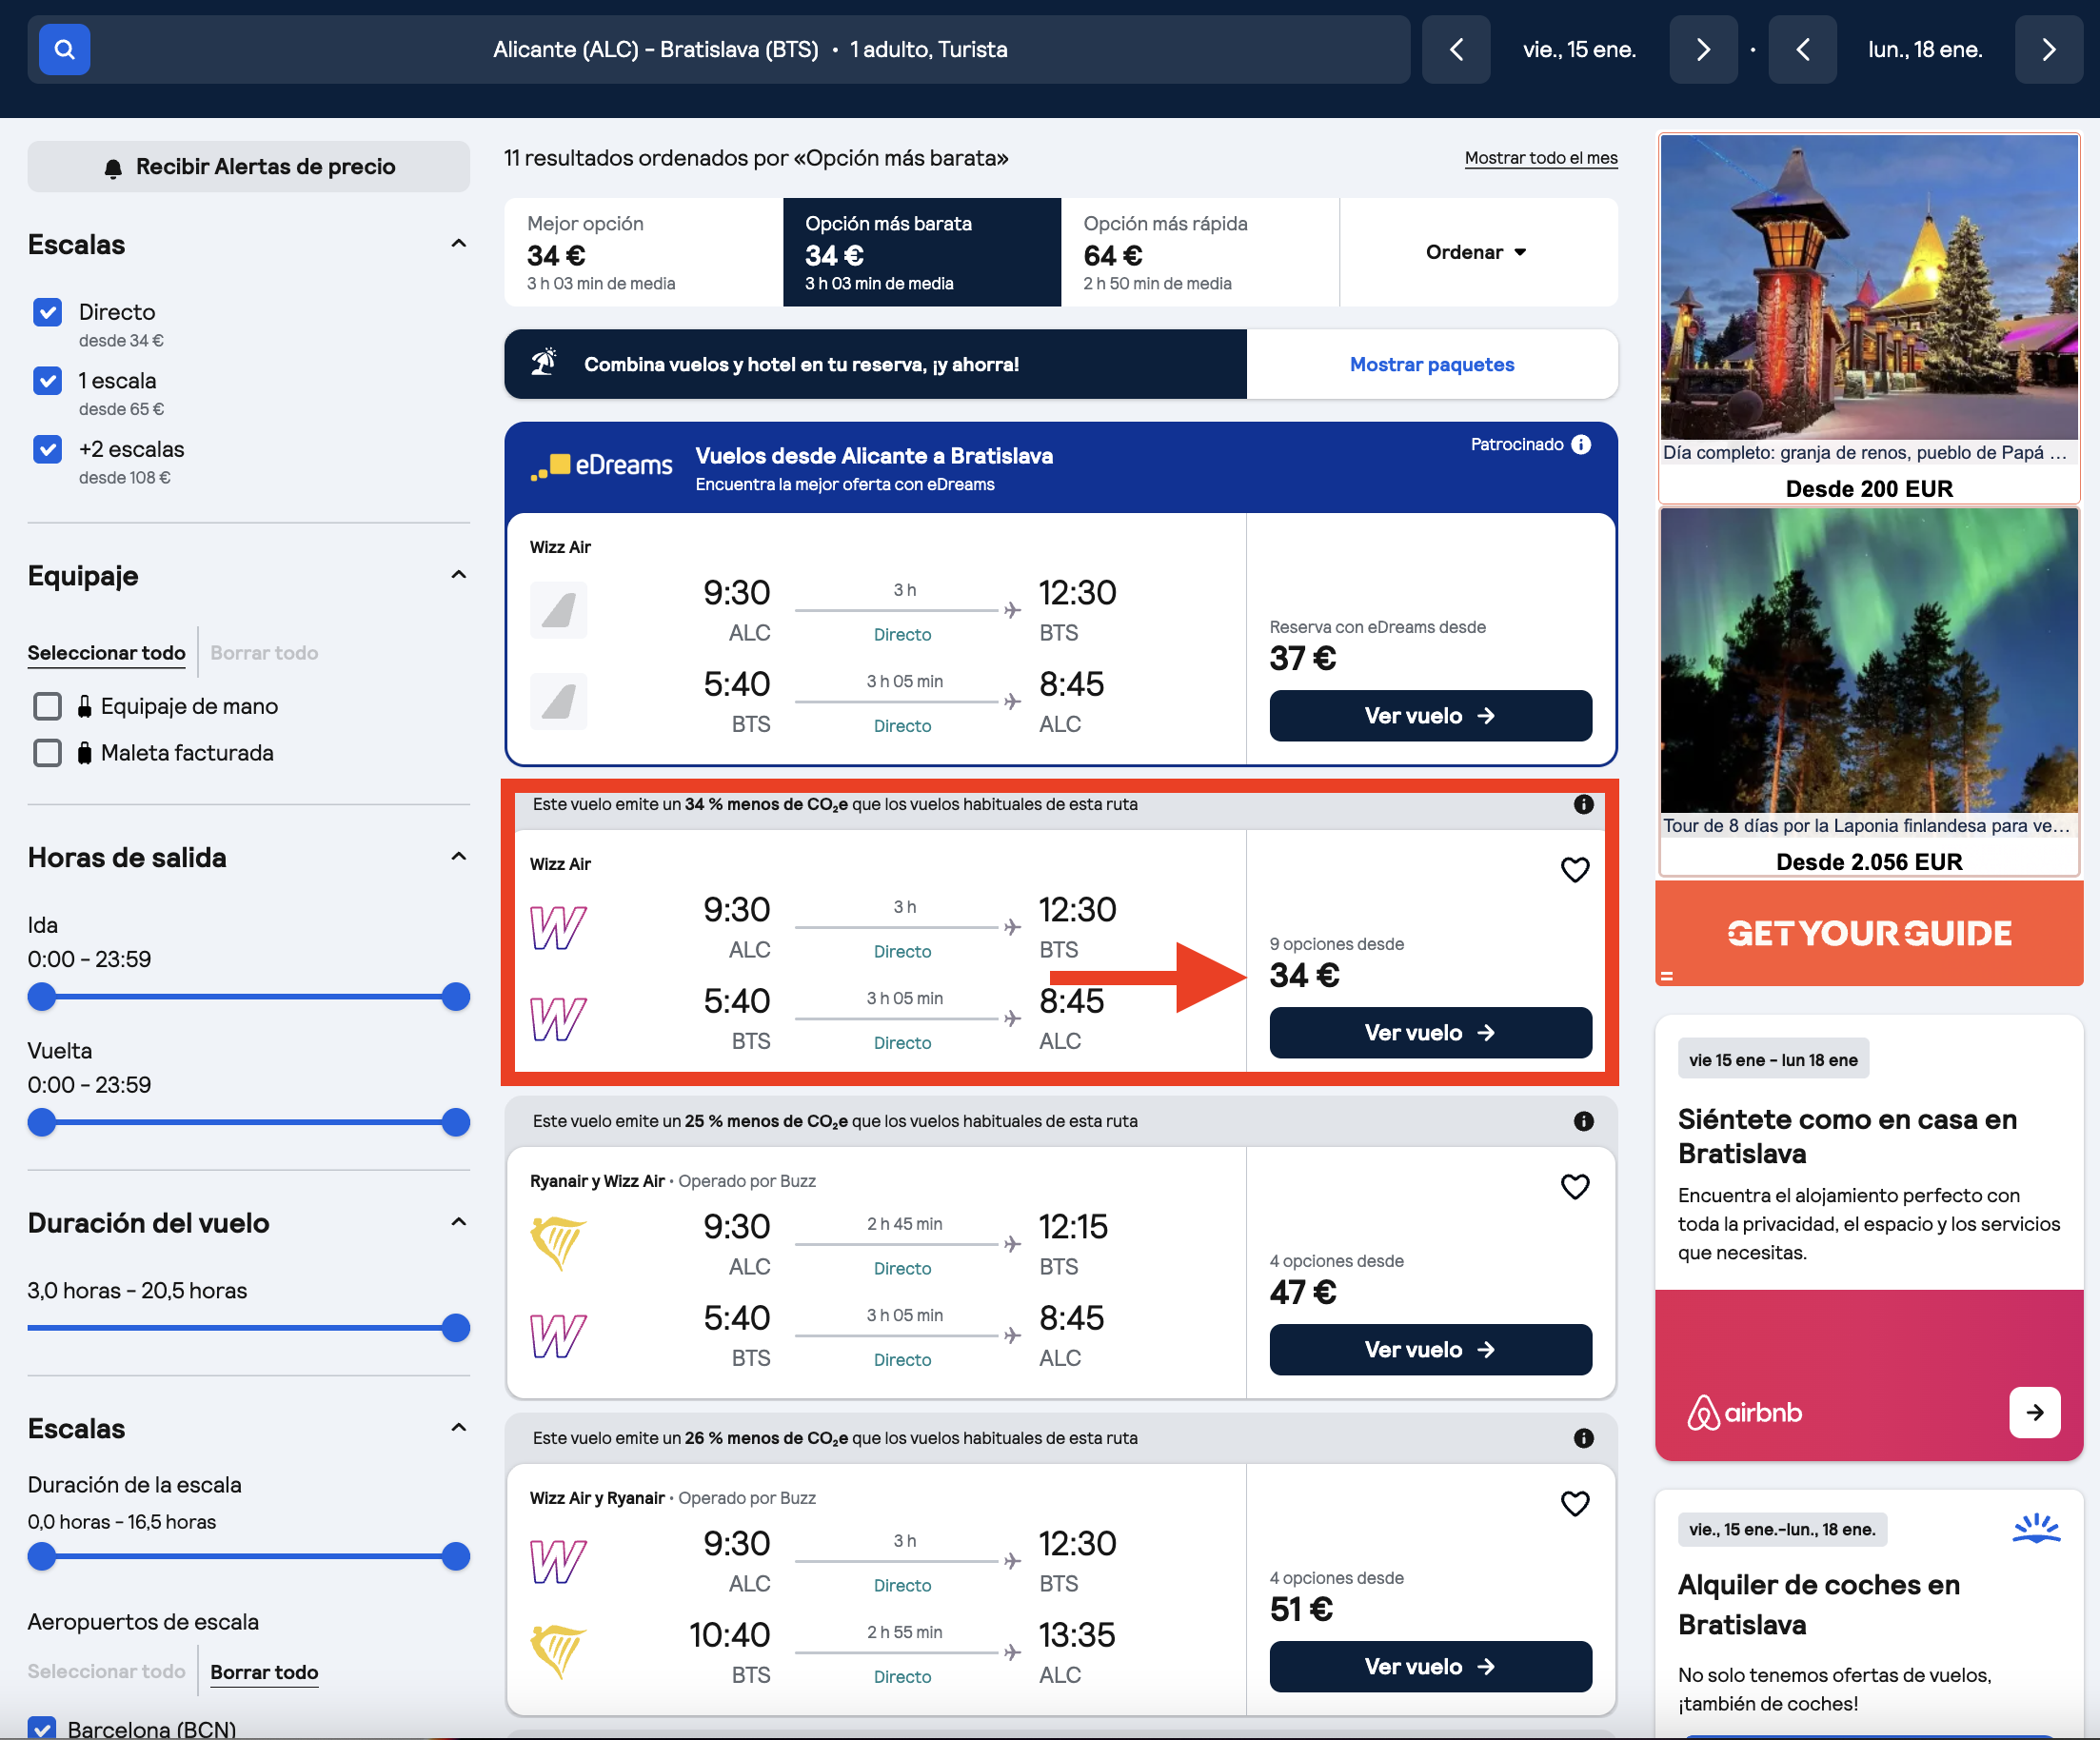Select the Opción más barata tab
This screenshot has height=1740, width=2100.
pyautogui.click(x=921, y=252)
